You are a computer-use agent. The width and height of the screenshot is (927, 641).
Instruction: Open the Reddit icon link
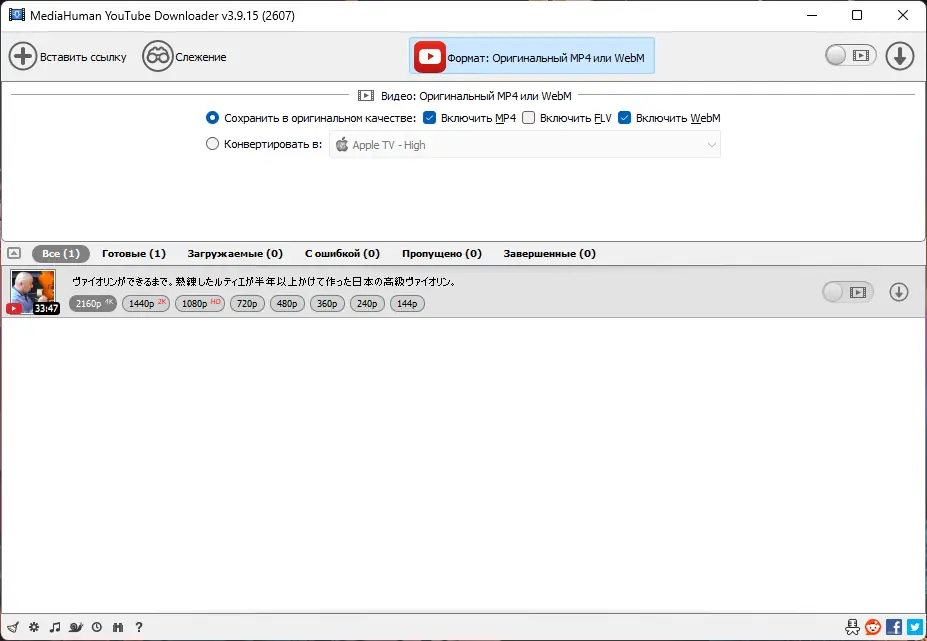click(x=873, y=626)
